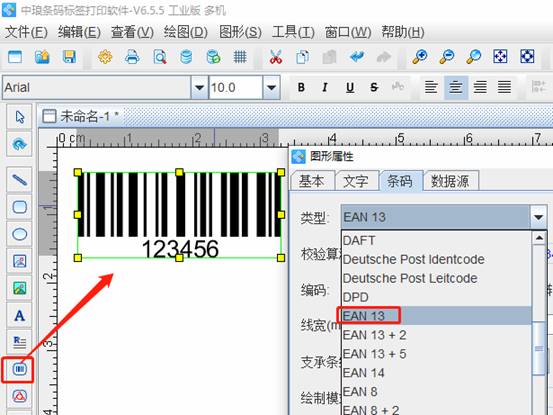Zoom out with magnifier minus icon

[447, 57]
